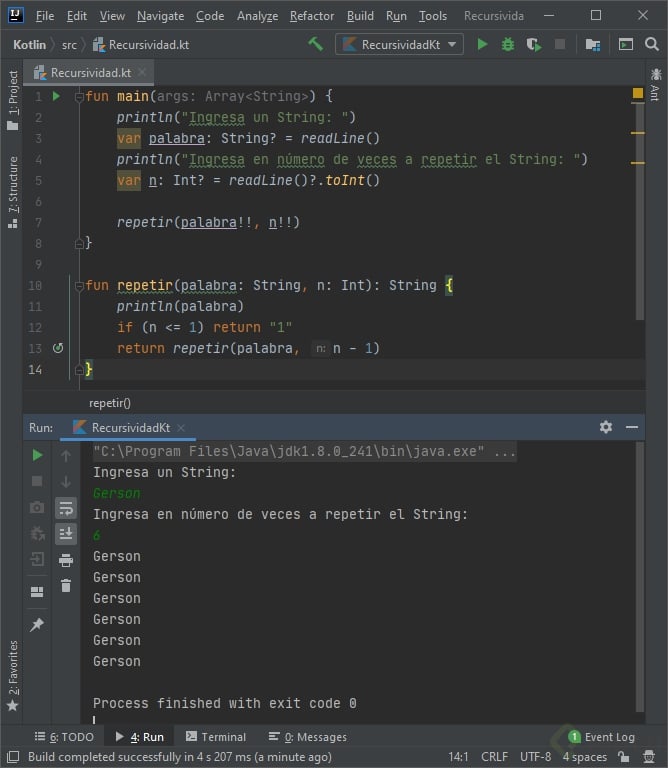Debug RecursividadKt with the bug icon

[508, 45]
